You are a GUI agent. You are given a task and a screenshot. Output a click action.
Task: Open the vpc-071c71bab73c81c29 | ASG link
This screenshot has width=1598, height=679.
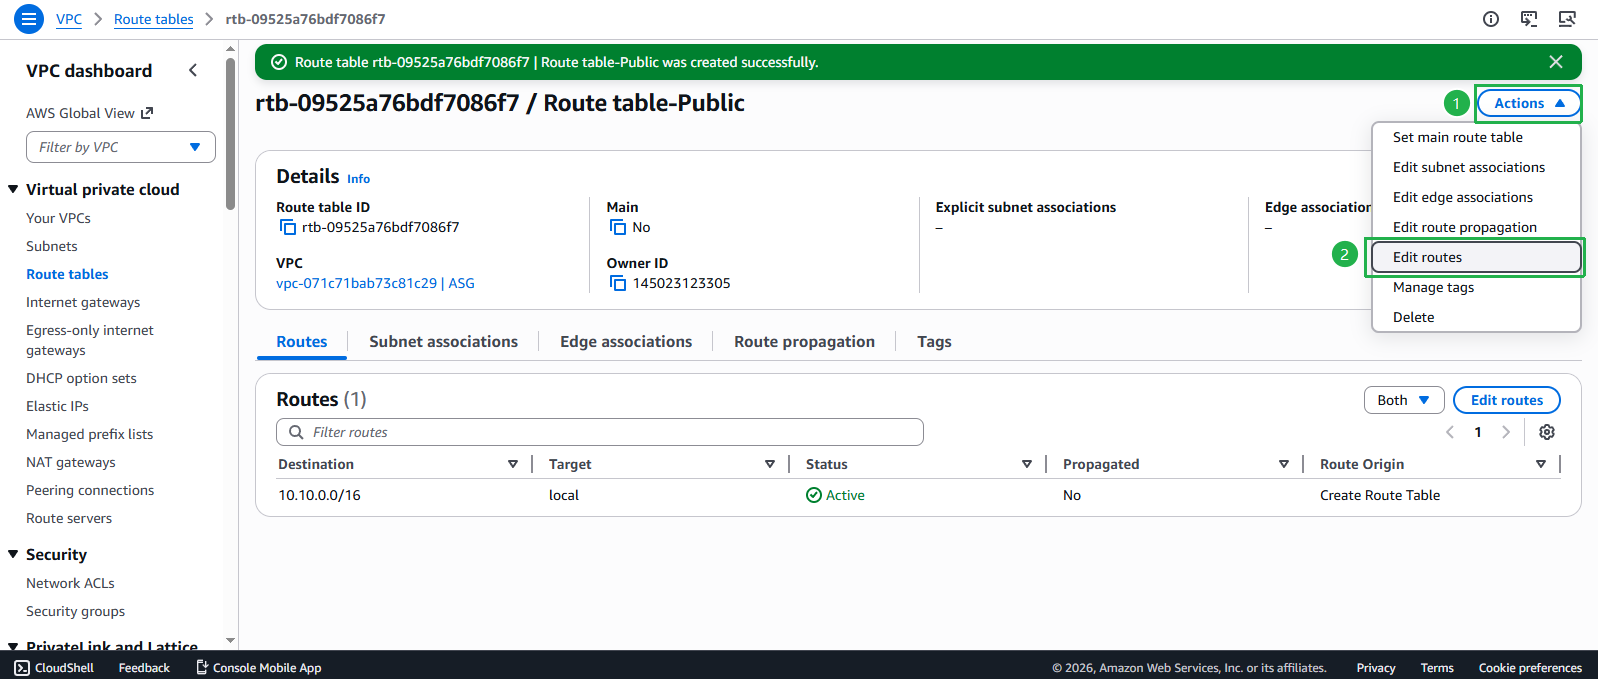tap(375, 283)
